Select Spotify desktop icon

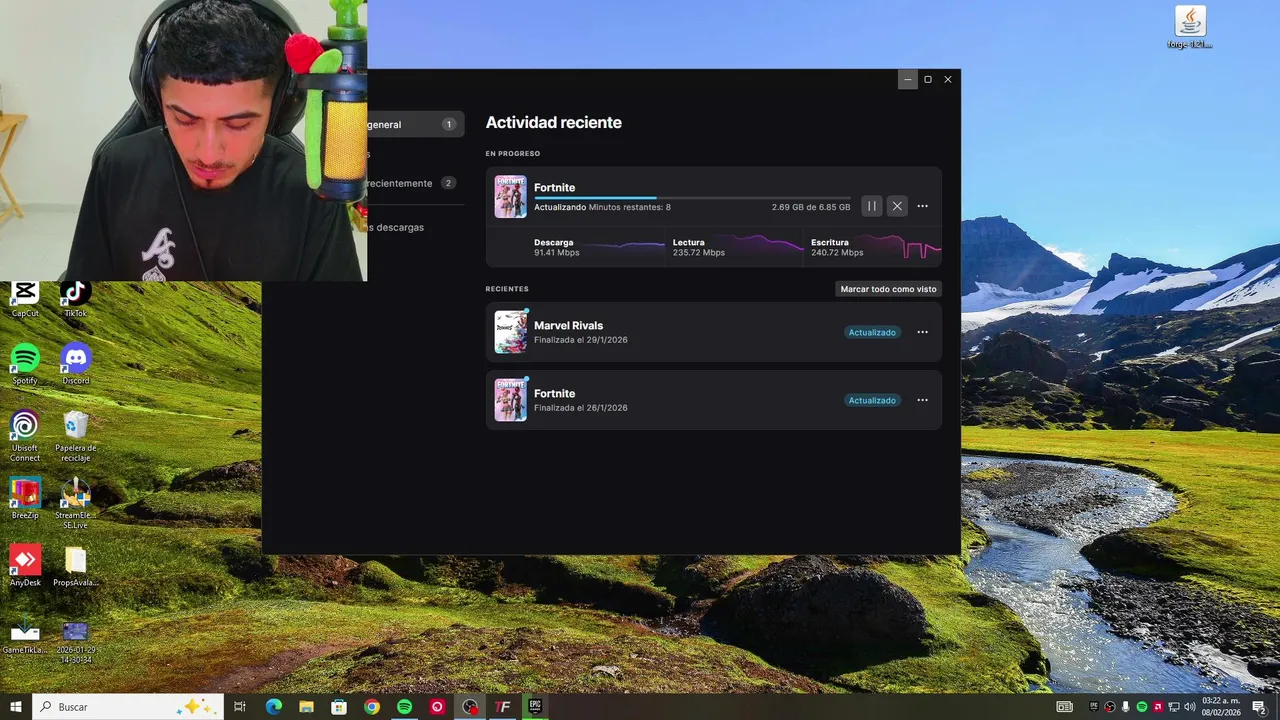(x=25, y=364)
